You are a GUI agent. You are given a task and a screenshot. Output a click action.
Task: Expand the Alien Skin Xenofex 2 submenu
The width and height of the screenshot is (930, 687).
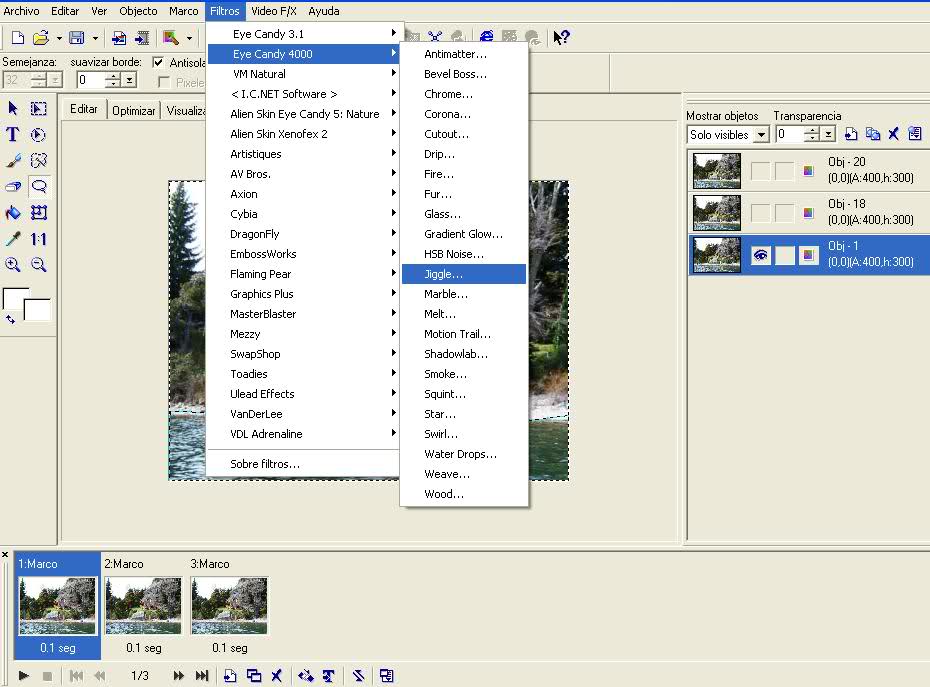click(302, 134)
